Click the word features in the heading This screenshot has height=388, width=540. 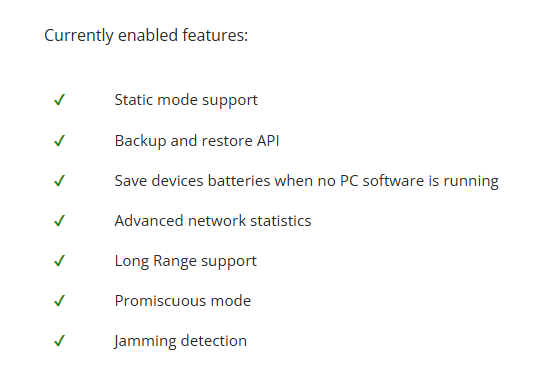pos(215,35)
